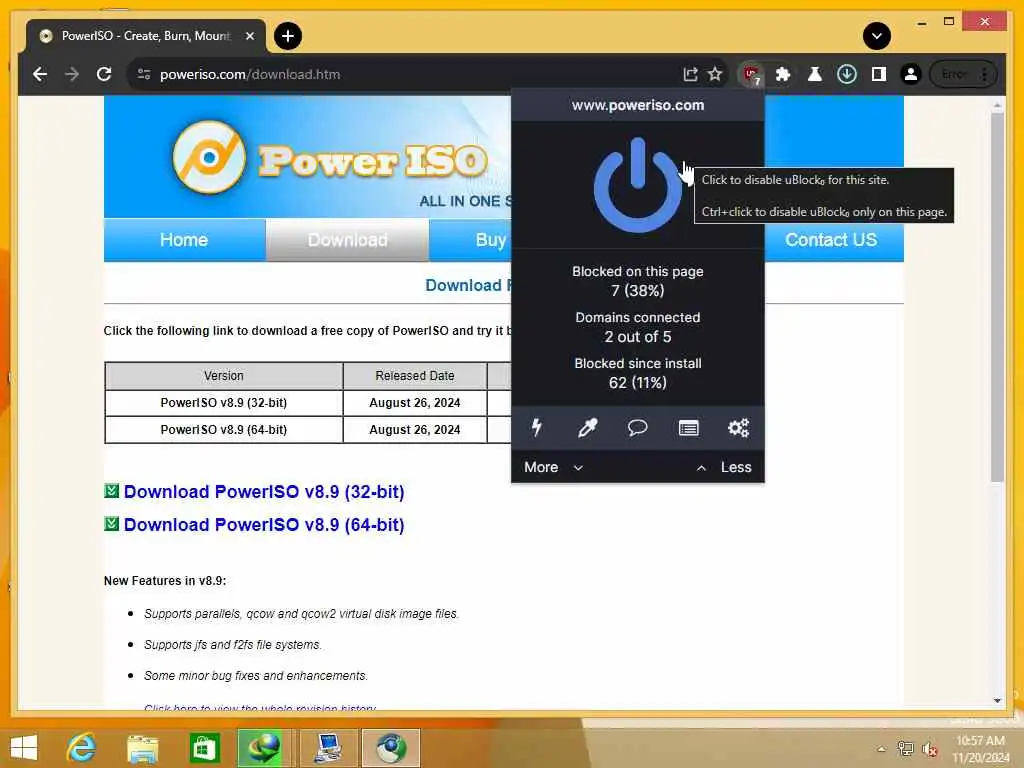
Task: Click the PowerISO disc logo
Action: (209, 157)
